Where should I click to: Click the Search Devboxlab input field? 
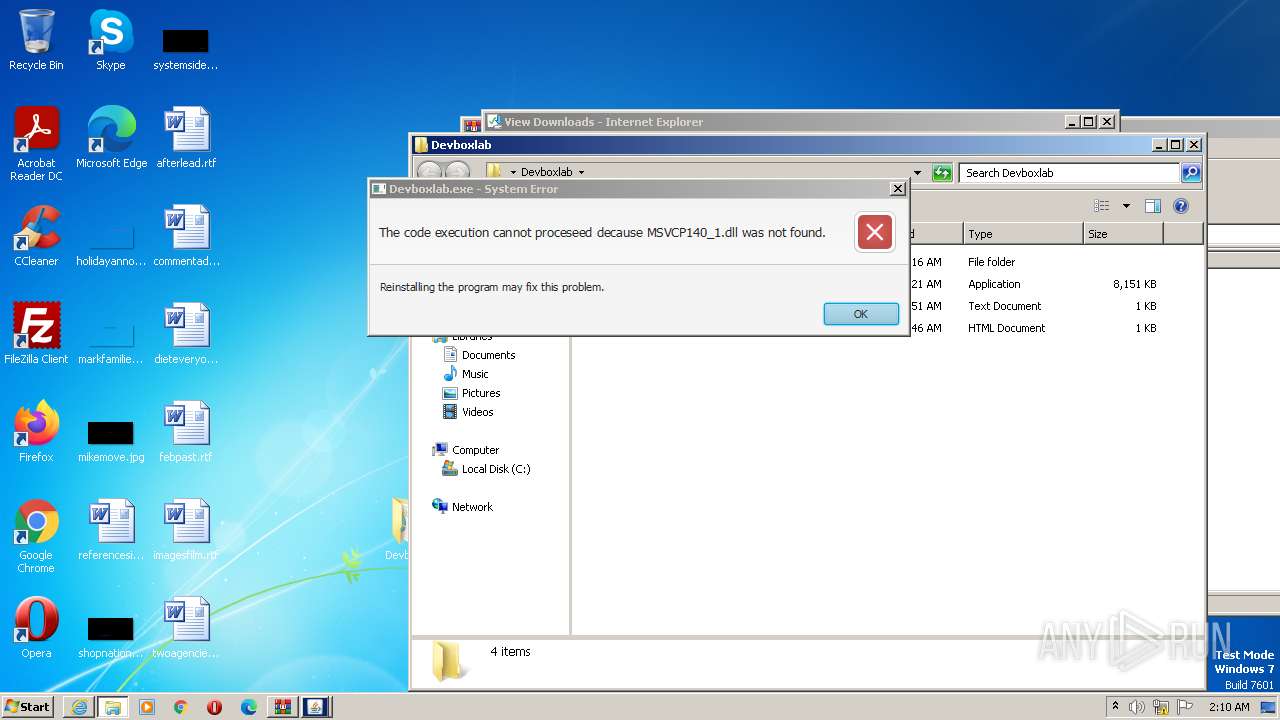tap(1069, 172)
